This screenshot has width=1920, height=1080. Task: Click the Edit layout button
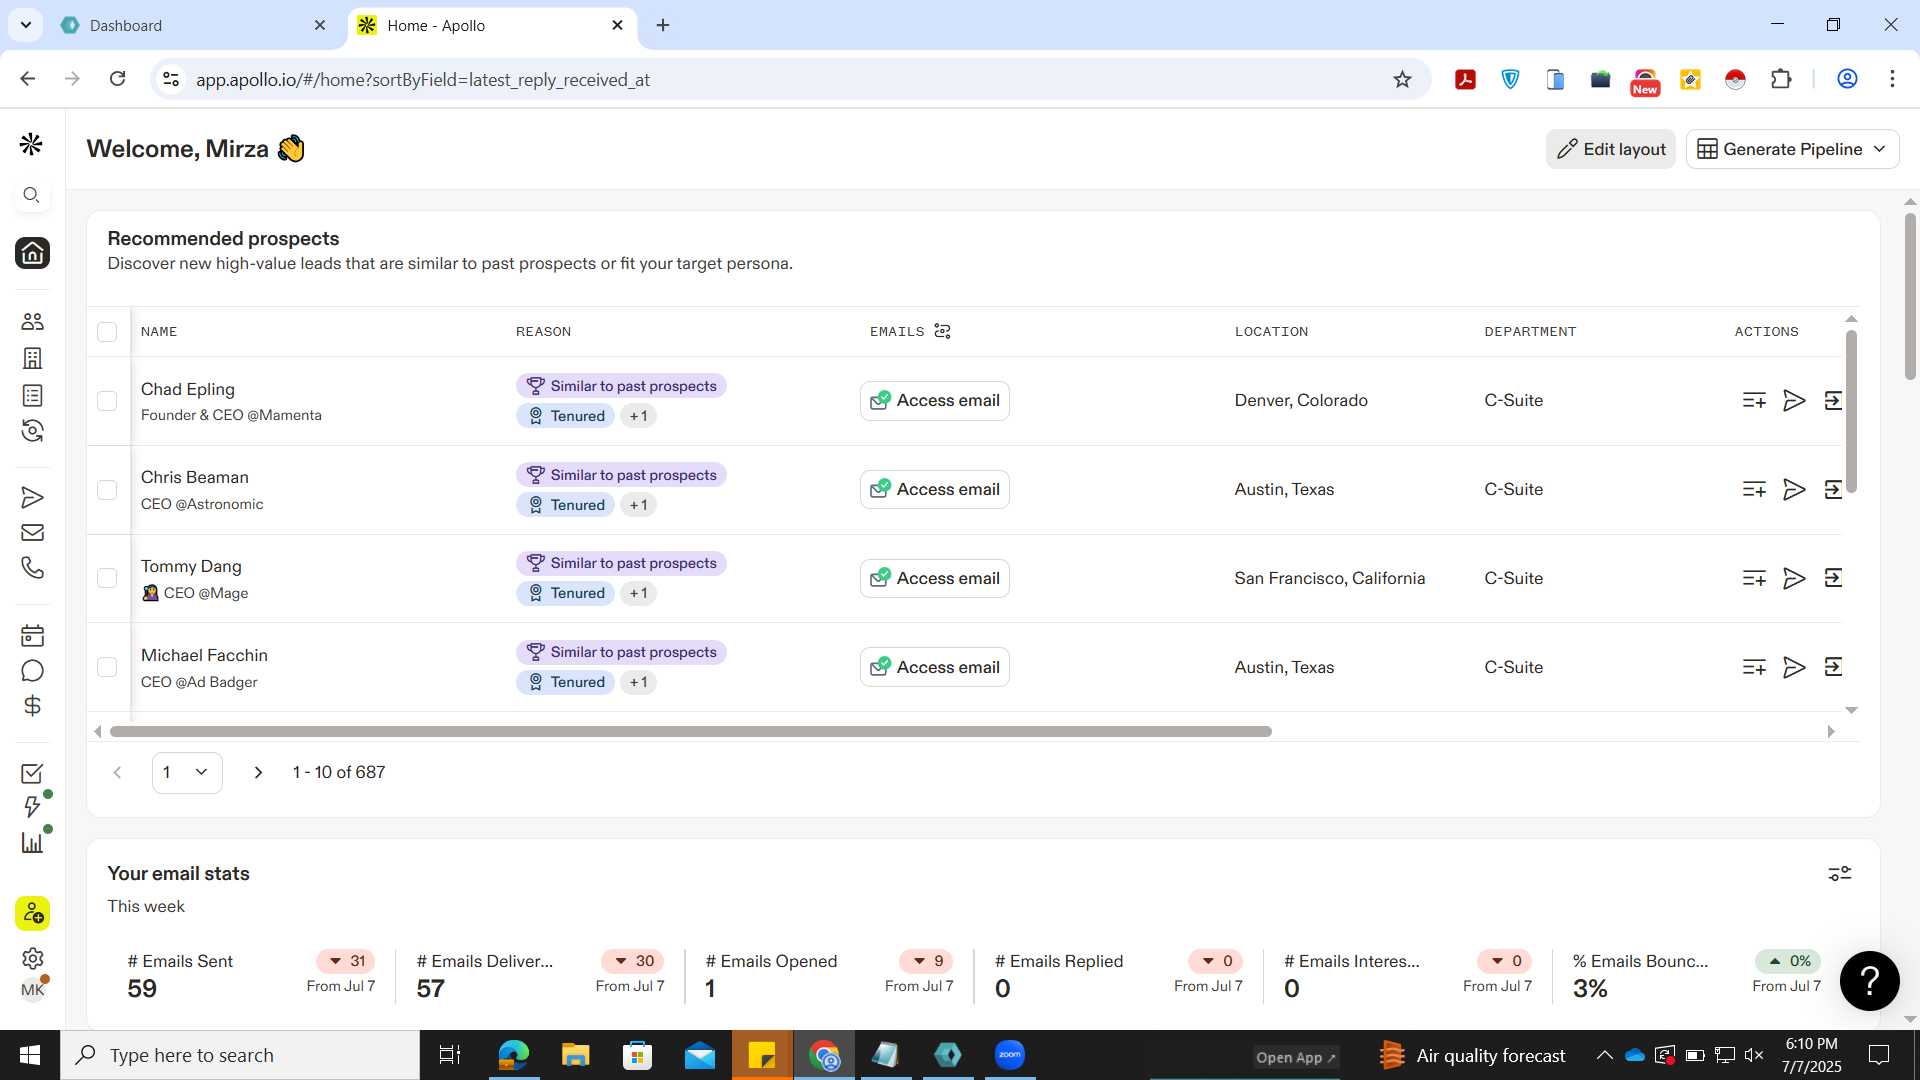coord(1610,149)
